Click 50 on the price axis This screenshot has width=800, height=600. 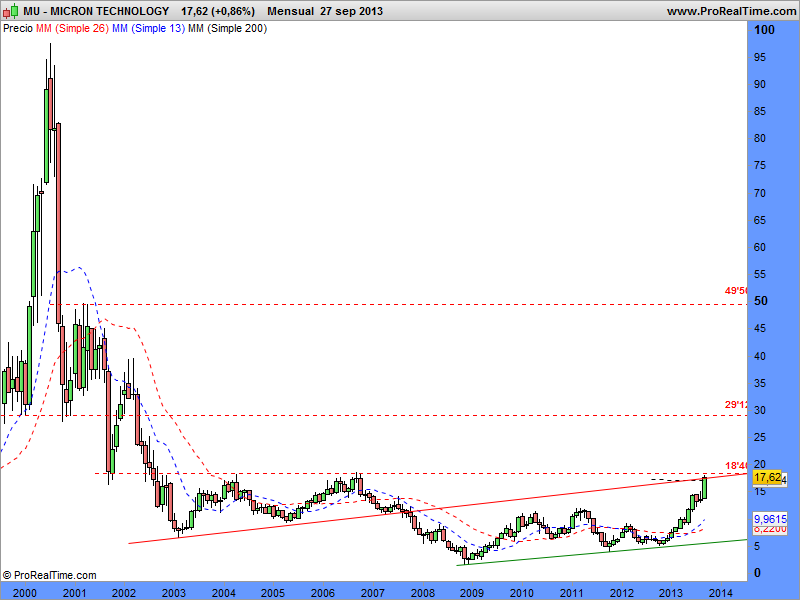760,301
